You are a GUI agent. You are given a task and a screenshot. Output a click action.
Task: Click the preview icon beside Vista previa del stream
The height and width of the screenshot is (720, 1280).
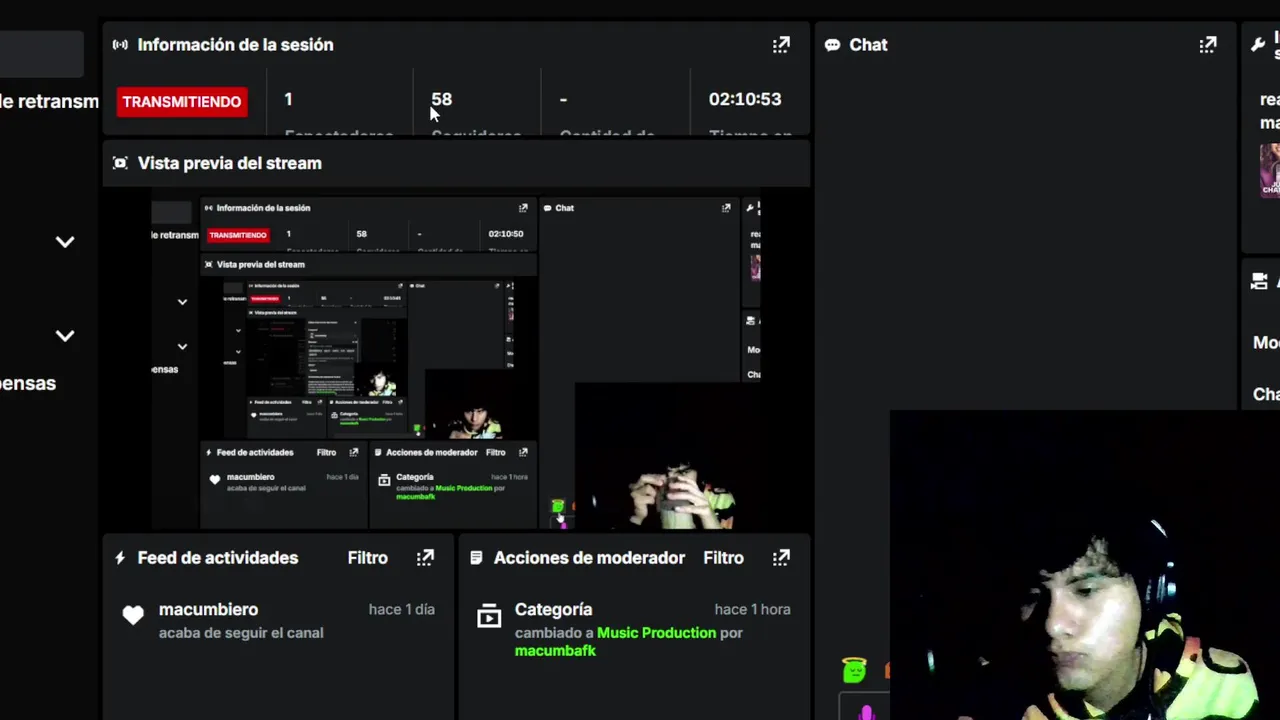pyautogui.click(x=120, y=163)
